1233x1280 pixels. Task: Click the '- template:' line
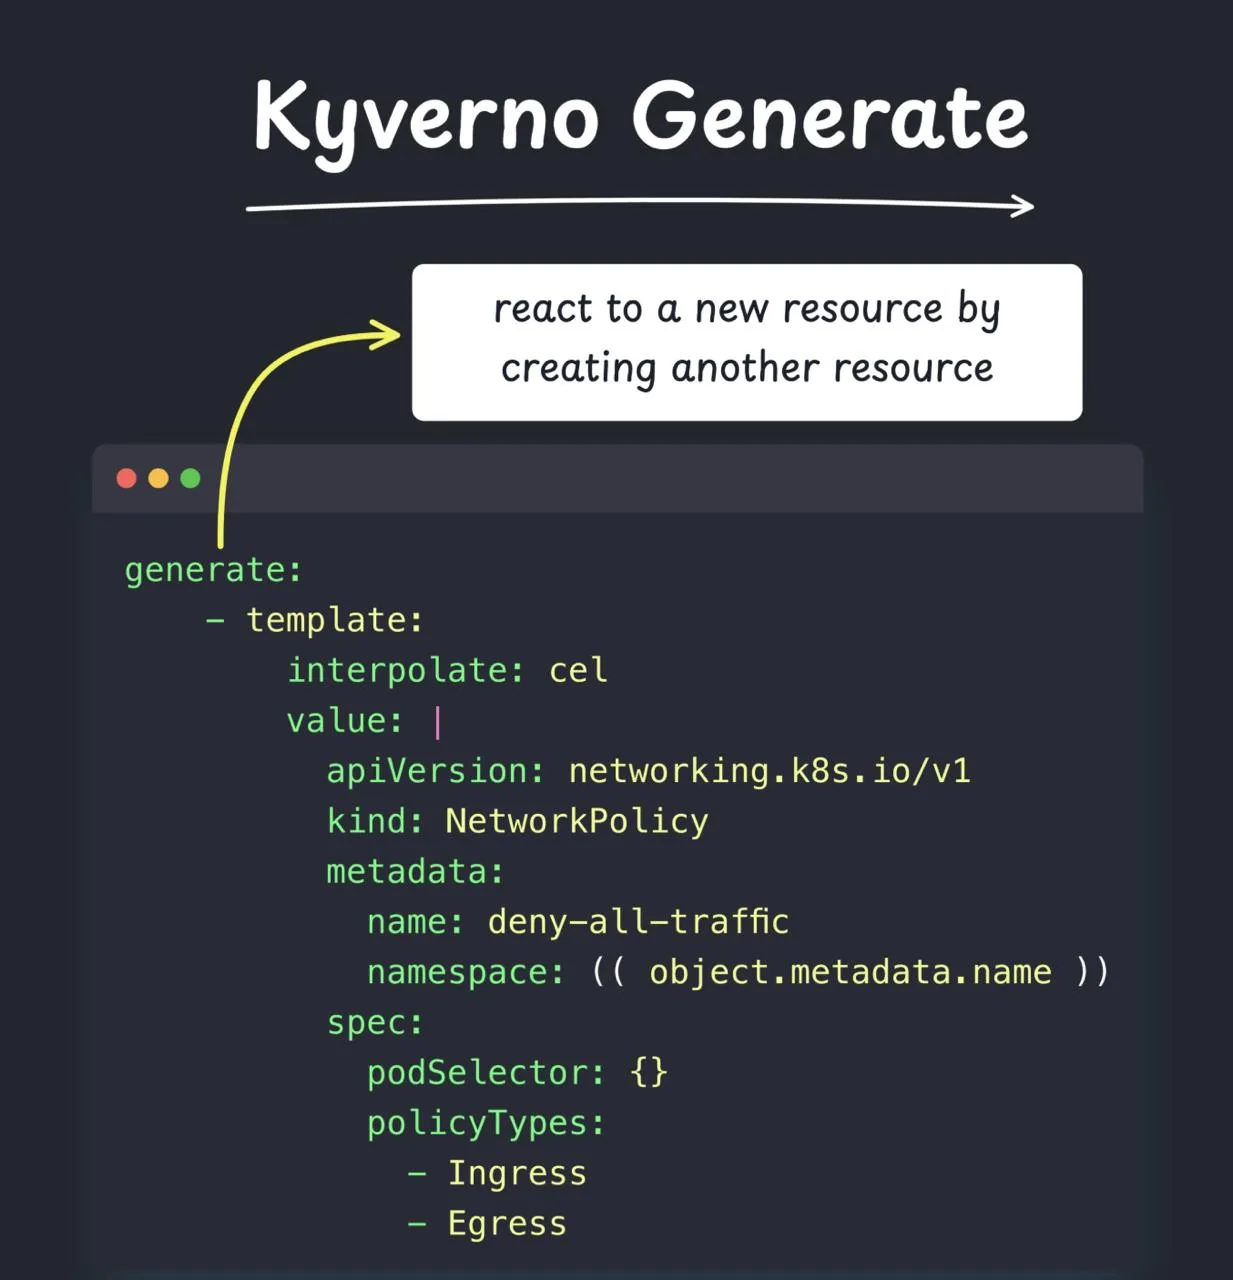click(x=315, y=620)
